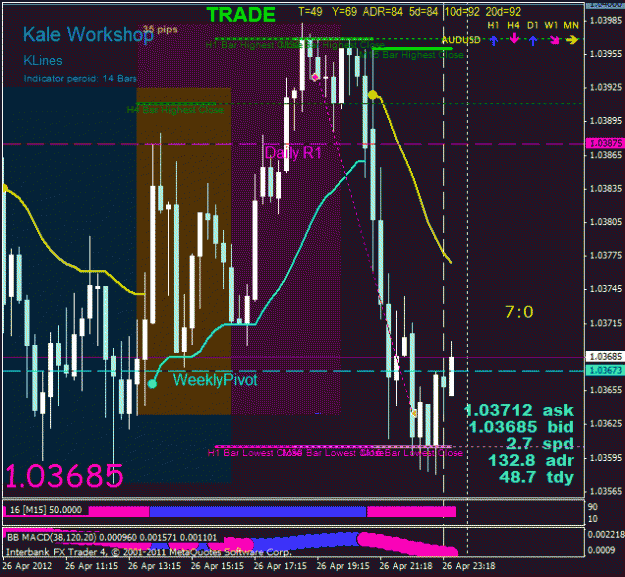Click the Indicator period 14 Bars text
Screen dimensions: 625x577
tap(80, 79)
